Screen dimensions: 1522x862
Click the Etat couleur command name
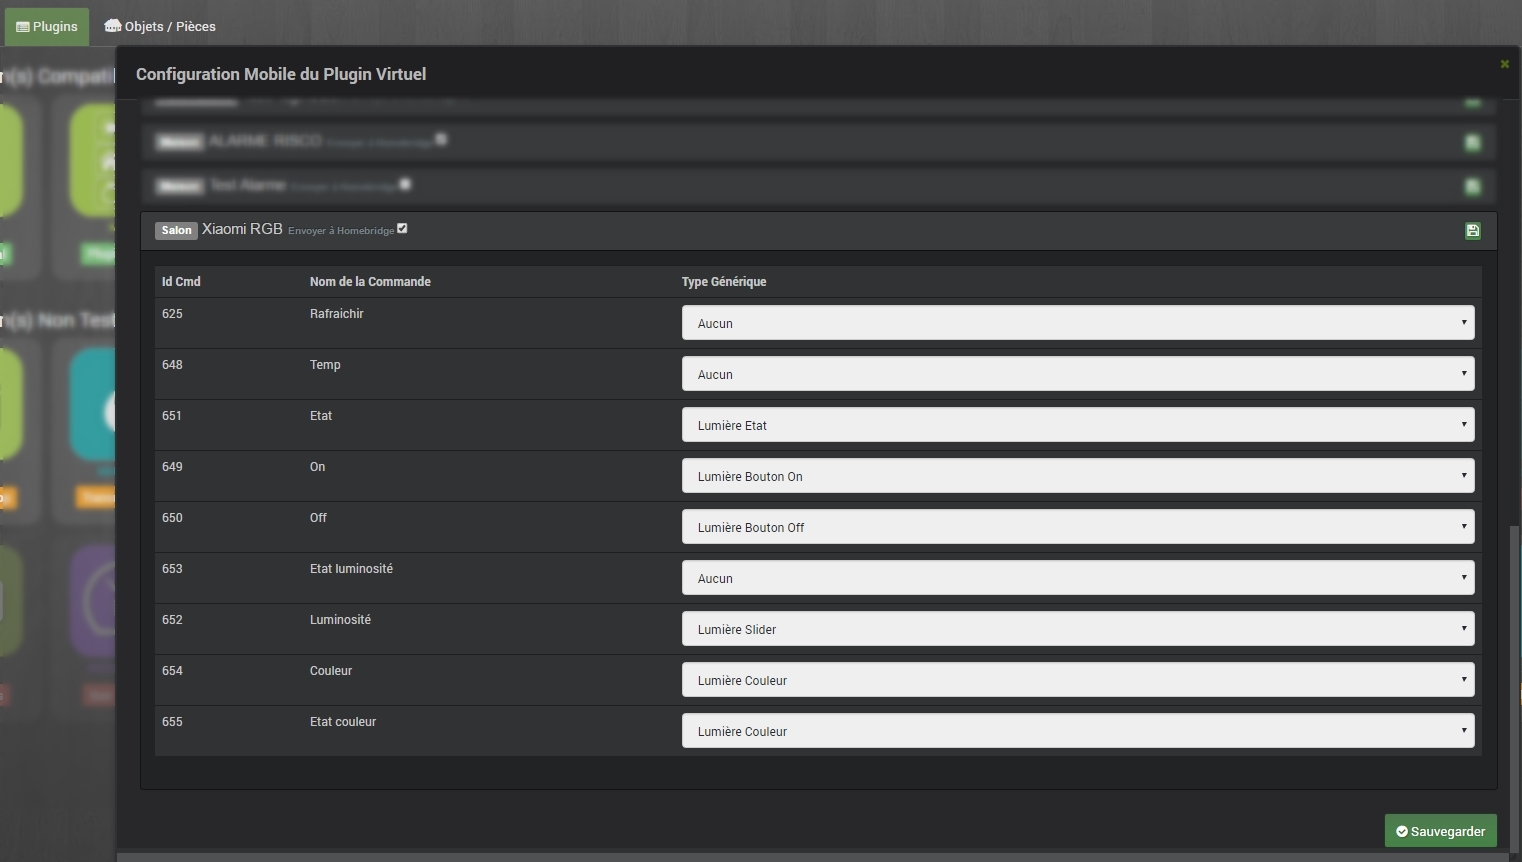[x=343, y=722]
